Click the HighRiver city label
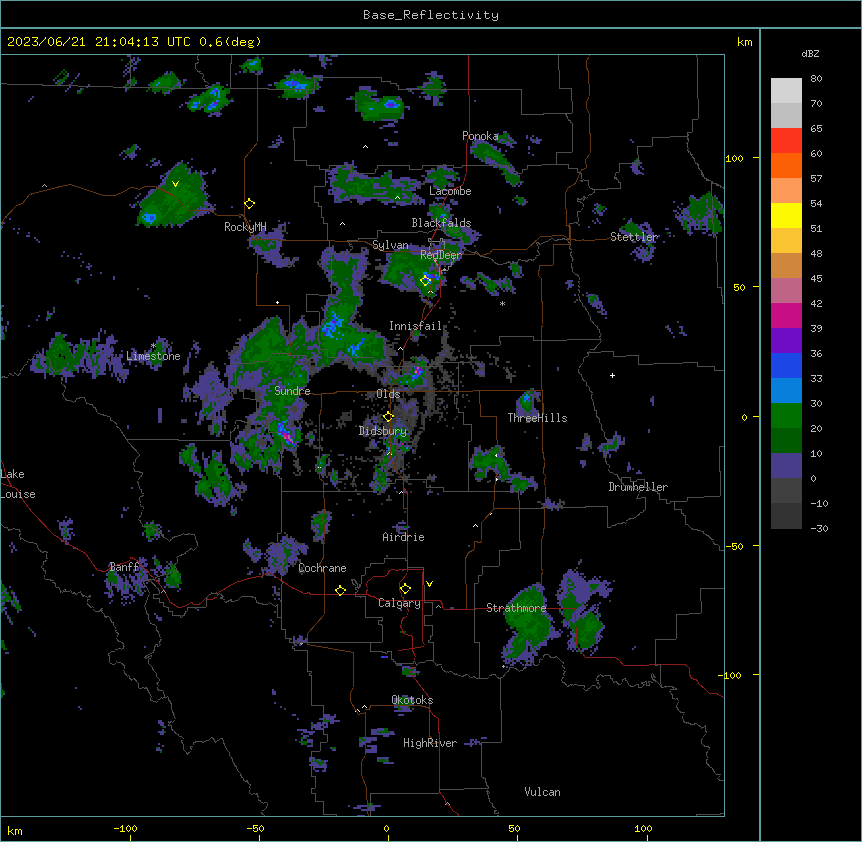Screen dimensions: 862x842 (x=430, y=743)
